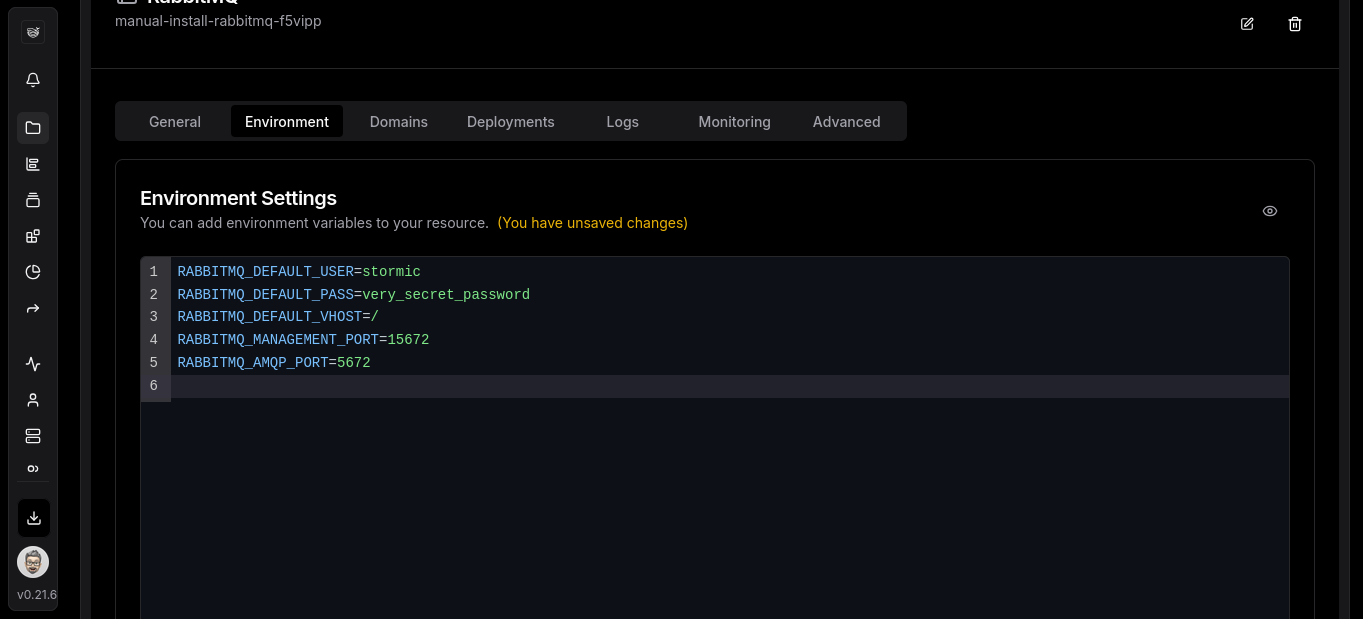Click line number 5 in editor gutter
Viewport: 1363px width, 619px height.
[x=154, y=363]
